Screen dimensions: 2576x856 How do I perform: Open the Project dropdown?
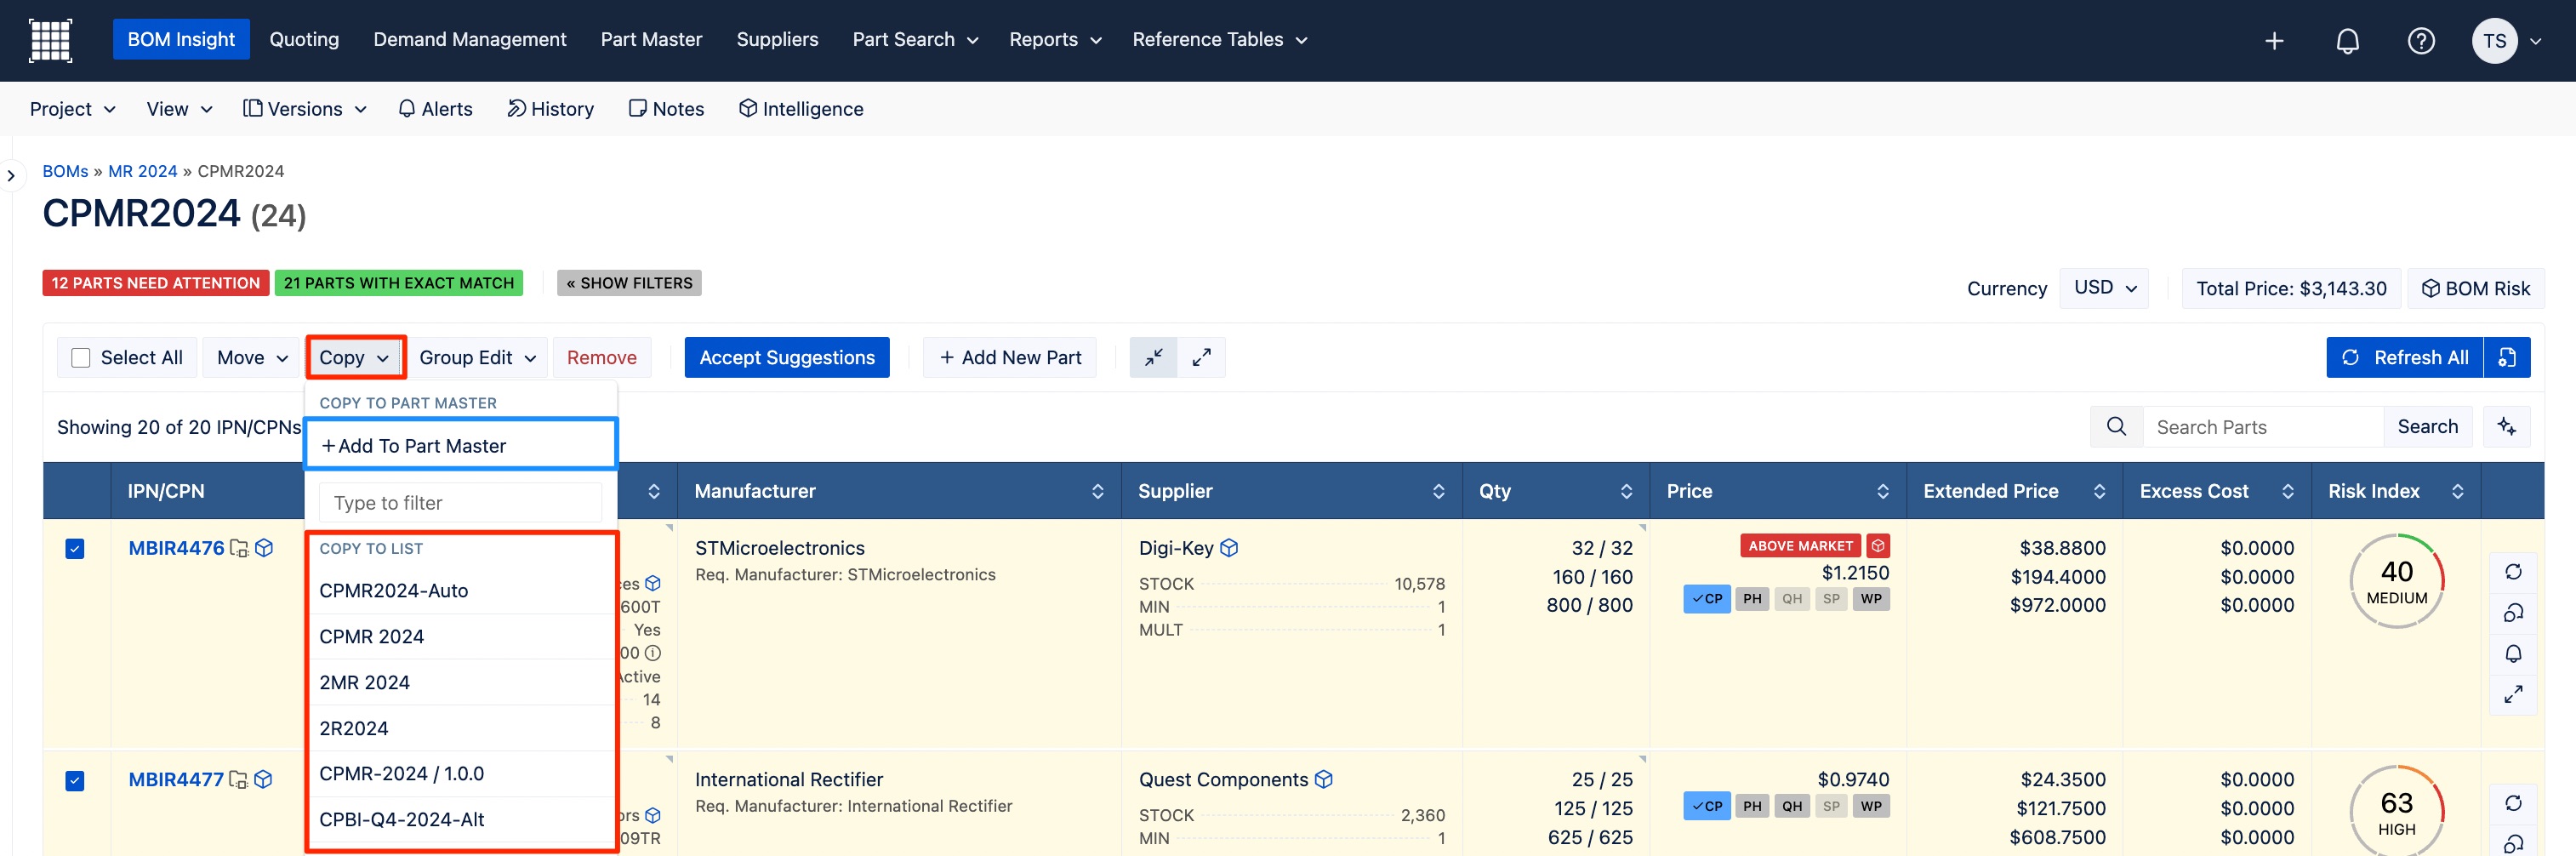tap(72, 109)
